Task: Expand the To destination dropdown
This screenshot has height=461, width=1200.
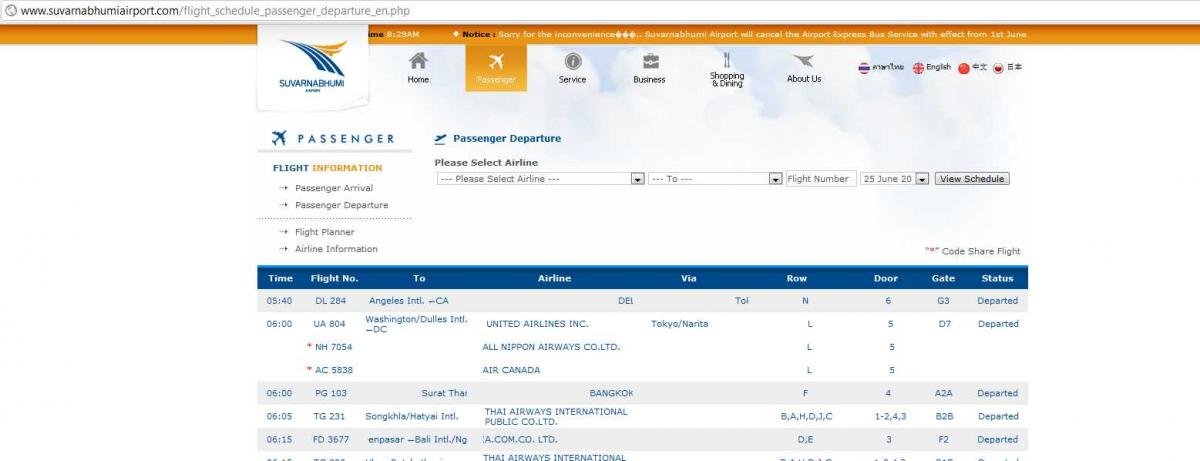Action: click(715, 179)
